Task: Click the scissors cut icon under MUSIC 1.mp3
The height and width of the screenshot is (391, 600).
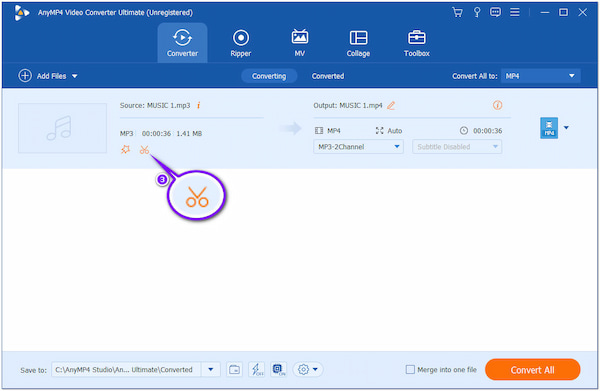Action: pos(144,150)
